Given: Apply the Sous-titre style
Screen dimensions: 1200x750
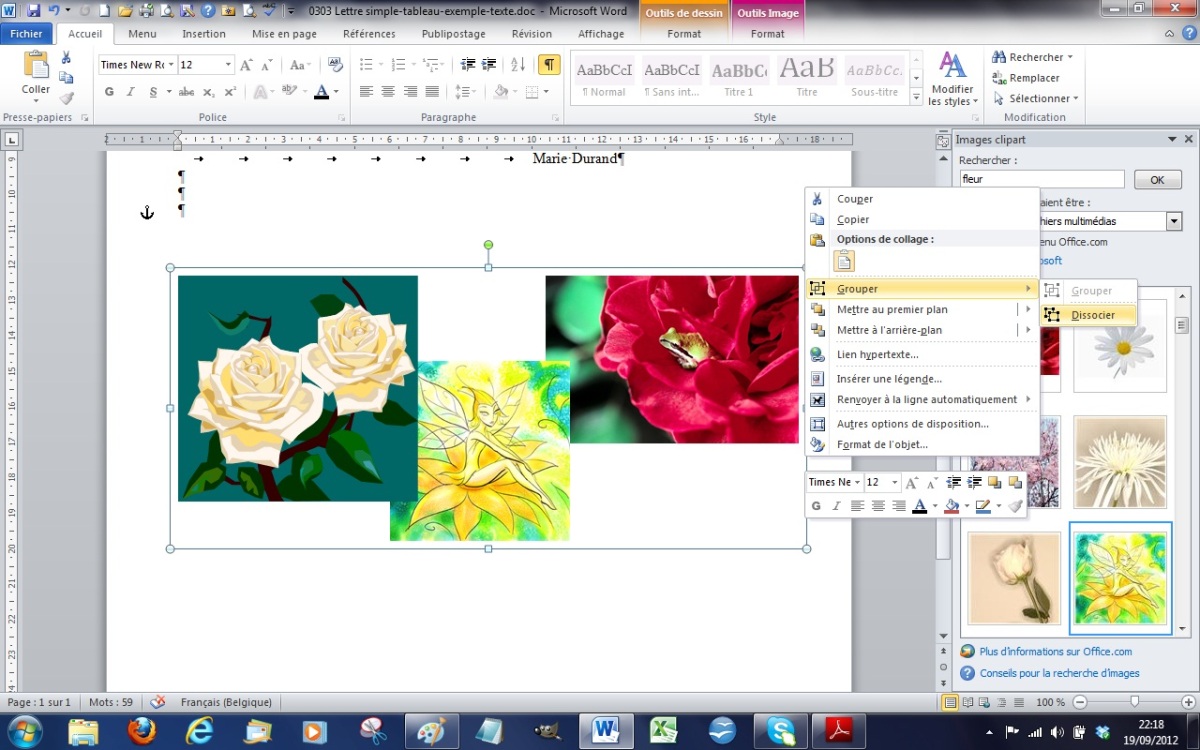Looking at the screenshot, I should point(875,79).
